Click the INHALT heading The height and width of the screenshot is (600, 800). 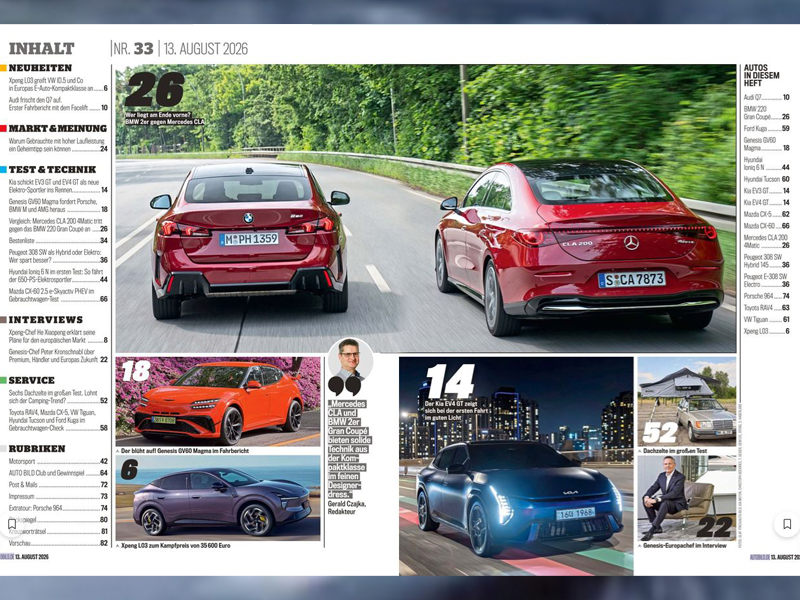click(x=41, y=48)
